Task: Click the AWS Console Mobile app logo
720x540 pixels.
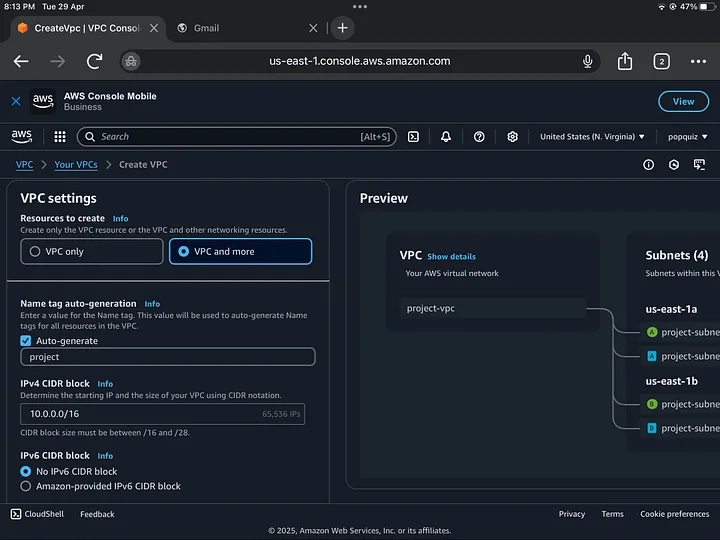Action: pos(43,101)
